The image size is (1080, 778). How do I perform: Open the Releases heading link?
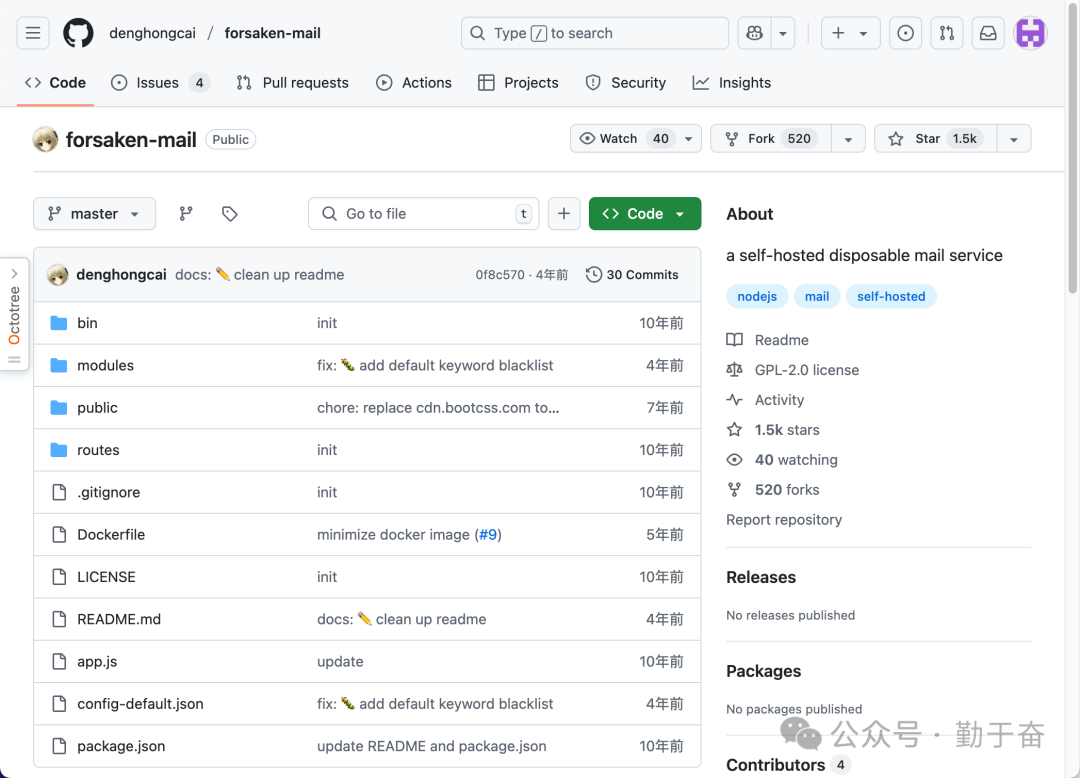point(761,577)
